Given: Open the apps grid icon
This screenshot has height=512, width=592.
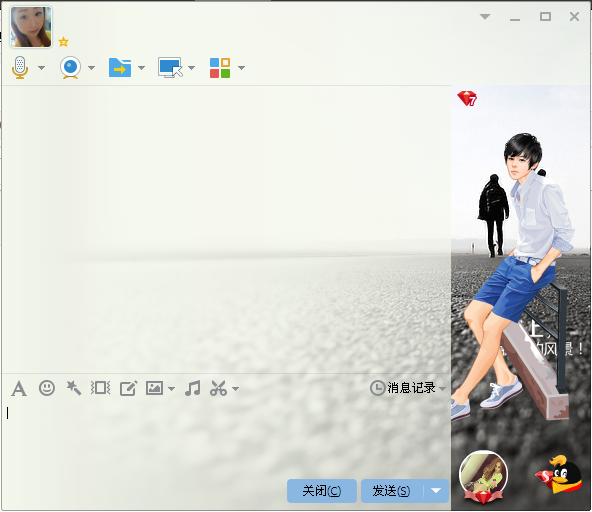Looking at the screenshot, I should click(220, 68).
